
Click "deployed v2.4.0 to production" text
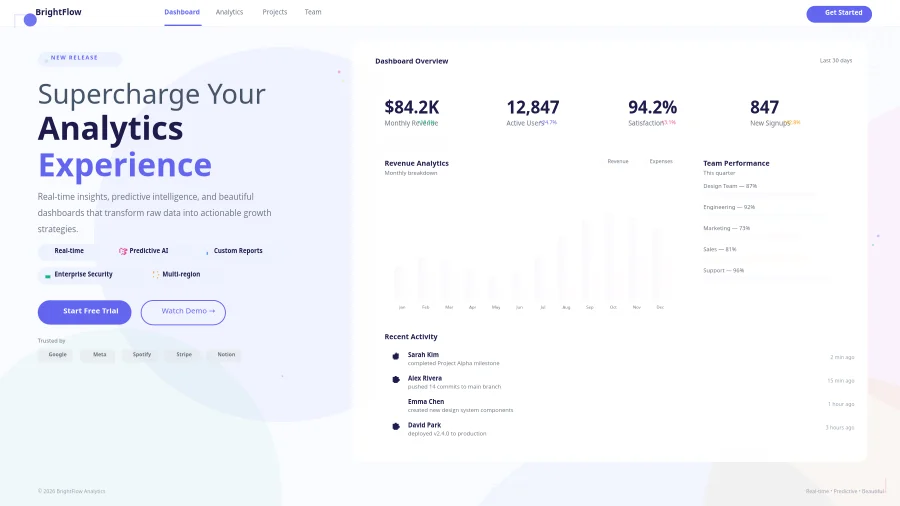pyautogui.click(x=447, y=434)
